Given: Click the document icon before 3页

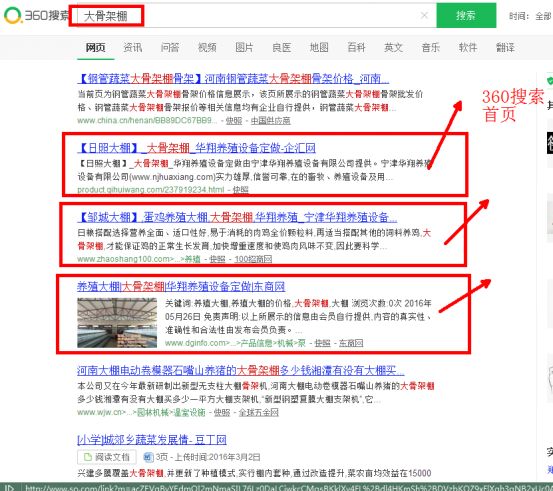Looking at the screenshot, I should click(148, 457).
